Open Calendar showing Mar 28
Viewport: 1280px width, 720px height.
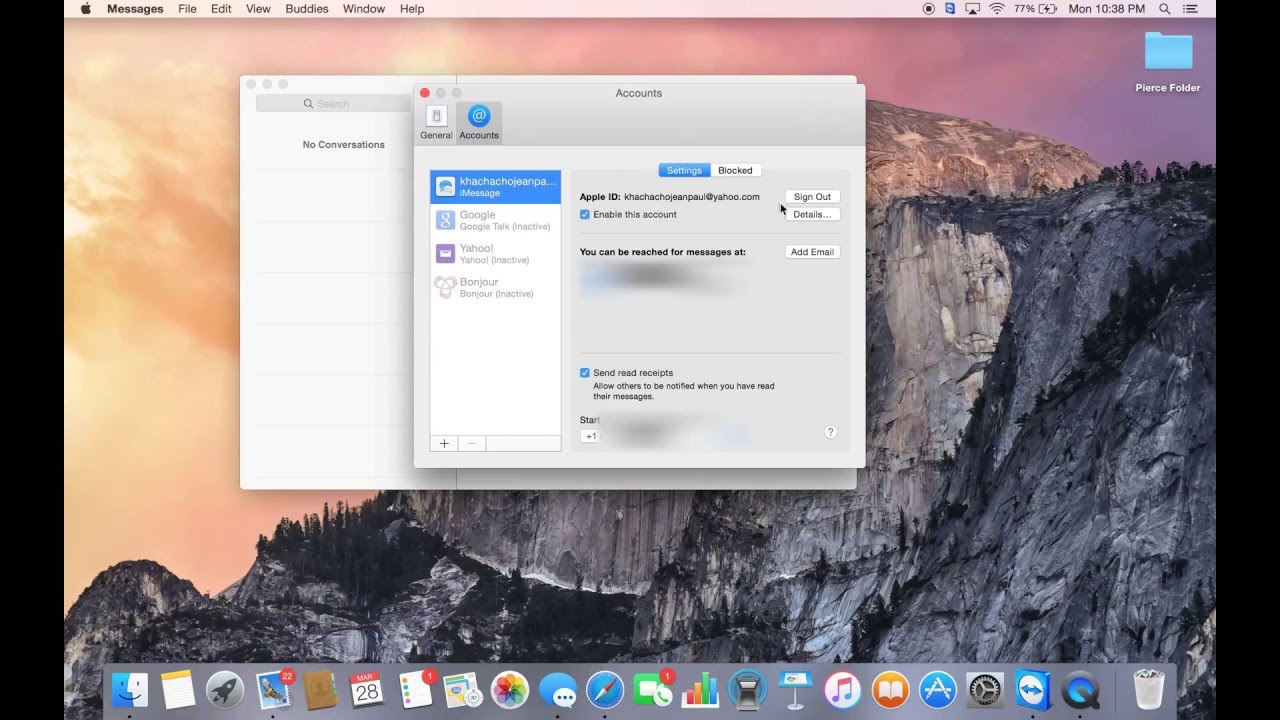point(367,690)
